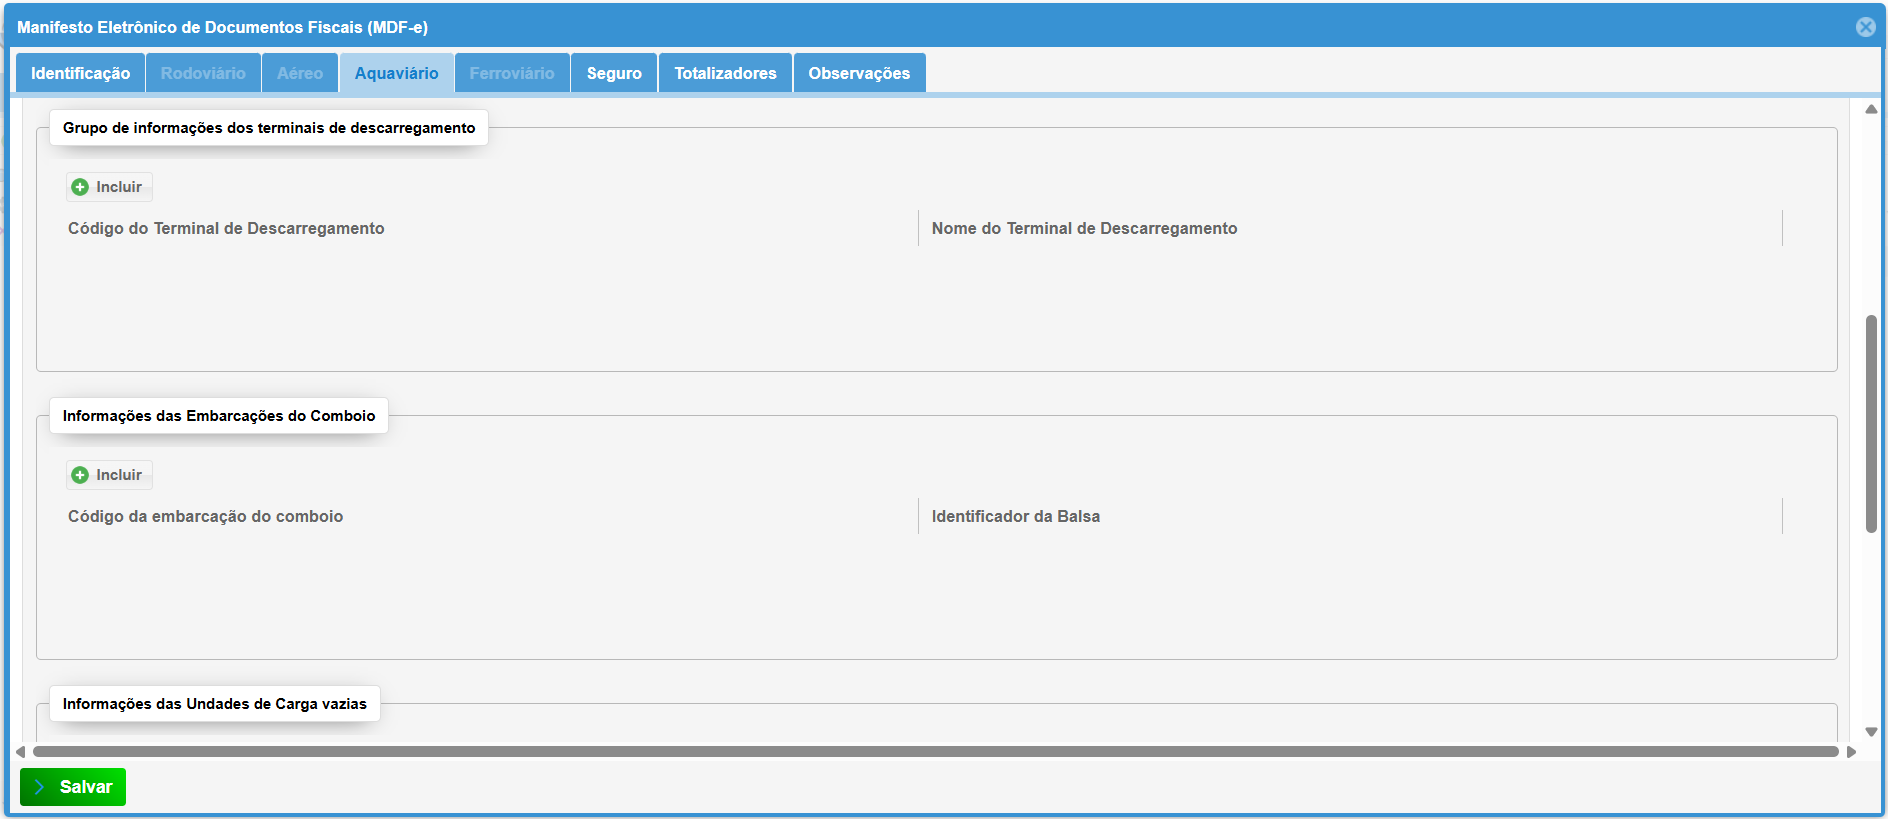Open the Ferroviário tab
This screenshot has height=819, width=1888.
512,73
